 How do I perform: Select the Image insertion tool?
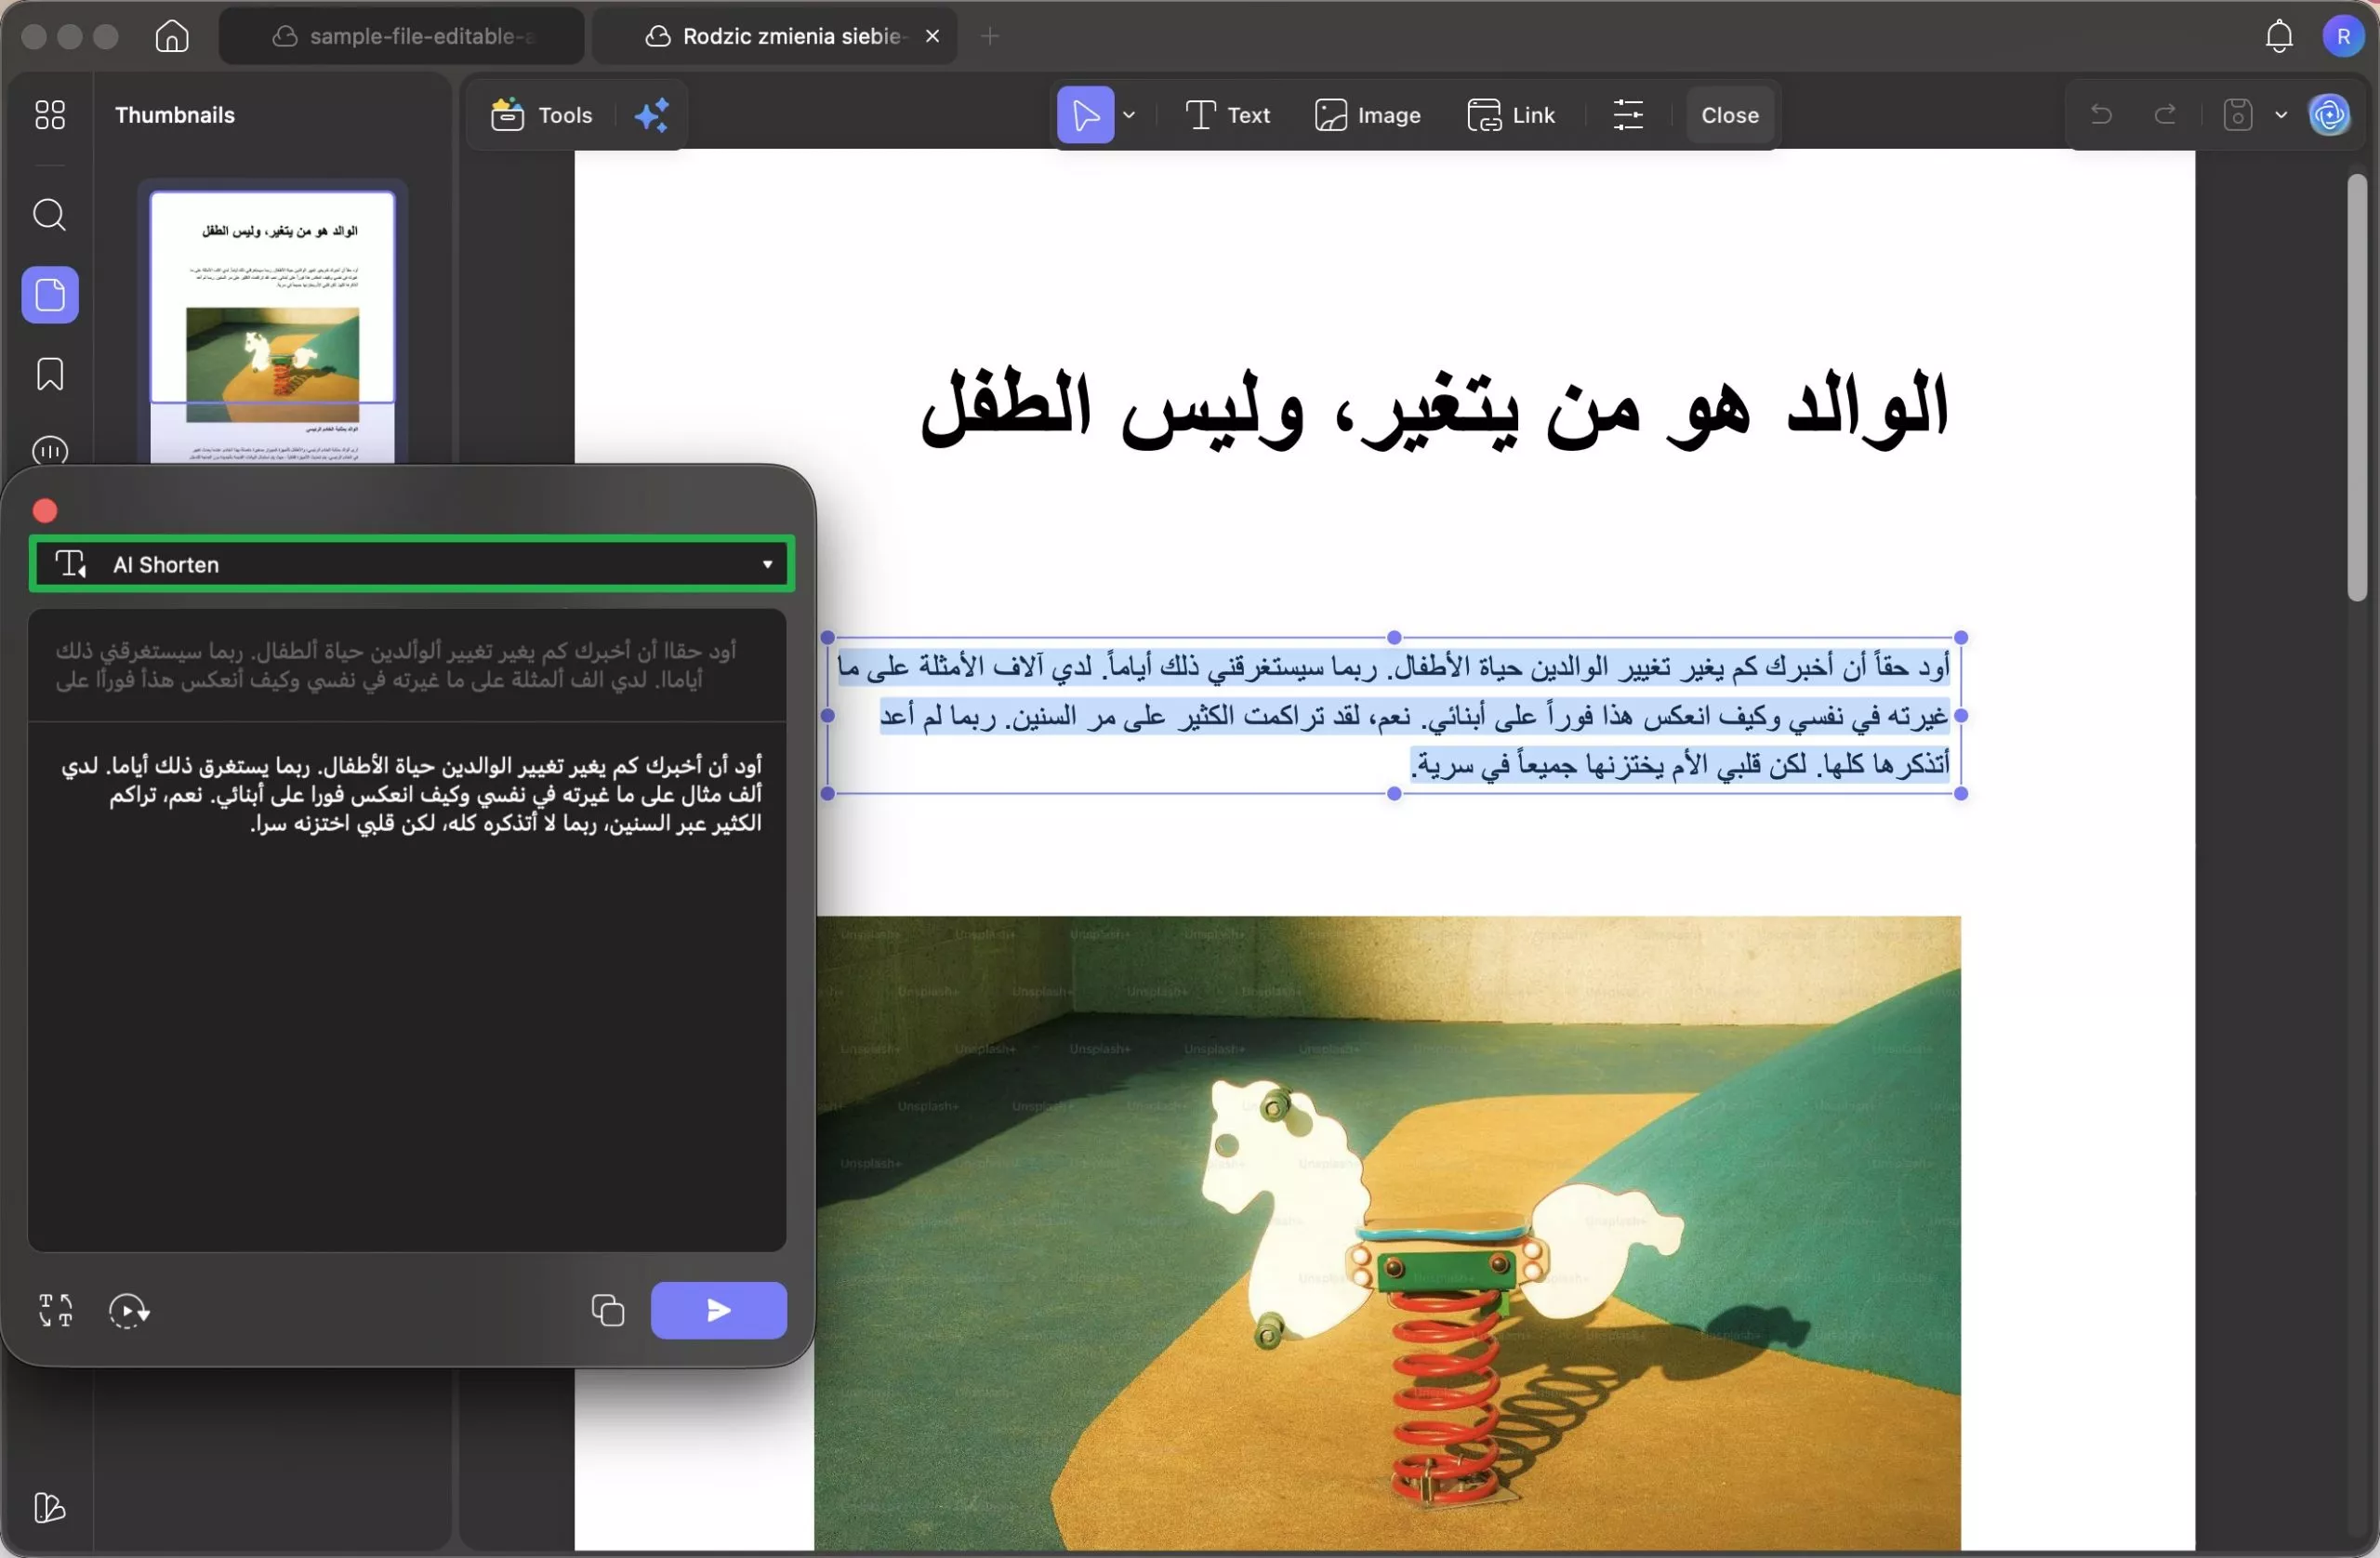(1368, 114)
